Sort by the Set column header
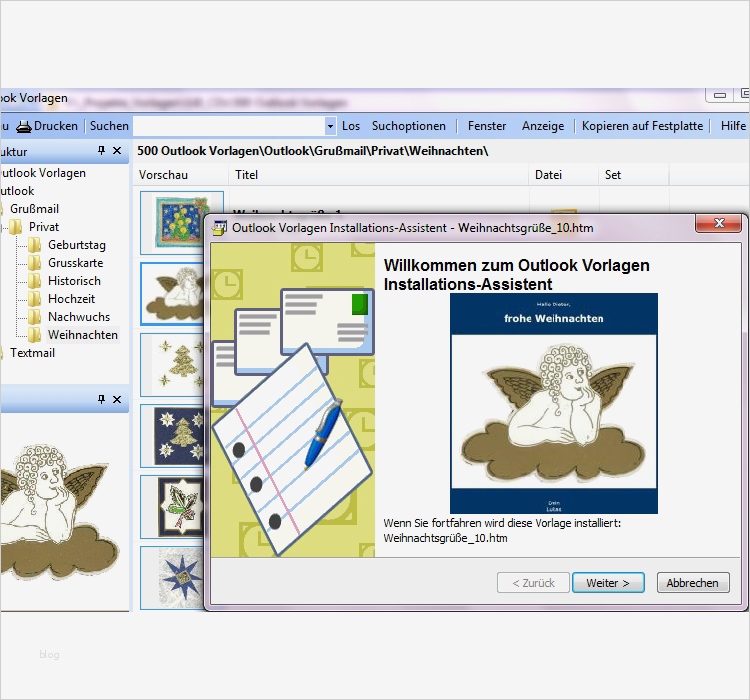The width and height of the screenshot is (750, 700). click(633, 175)
